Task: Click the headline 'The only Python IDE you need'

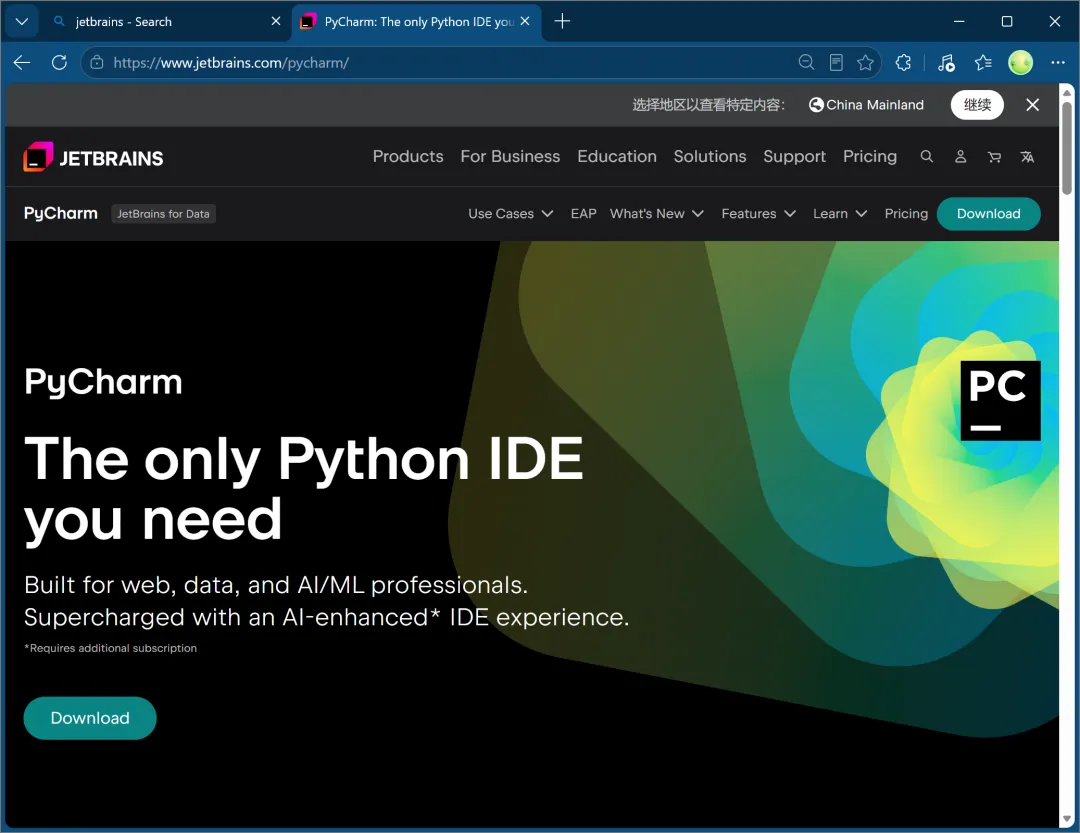Action: [303, 489]
